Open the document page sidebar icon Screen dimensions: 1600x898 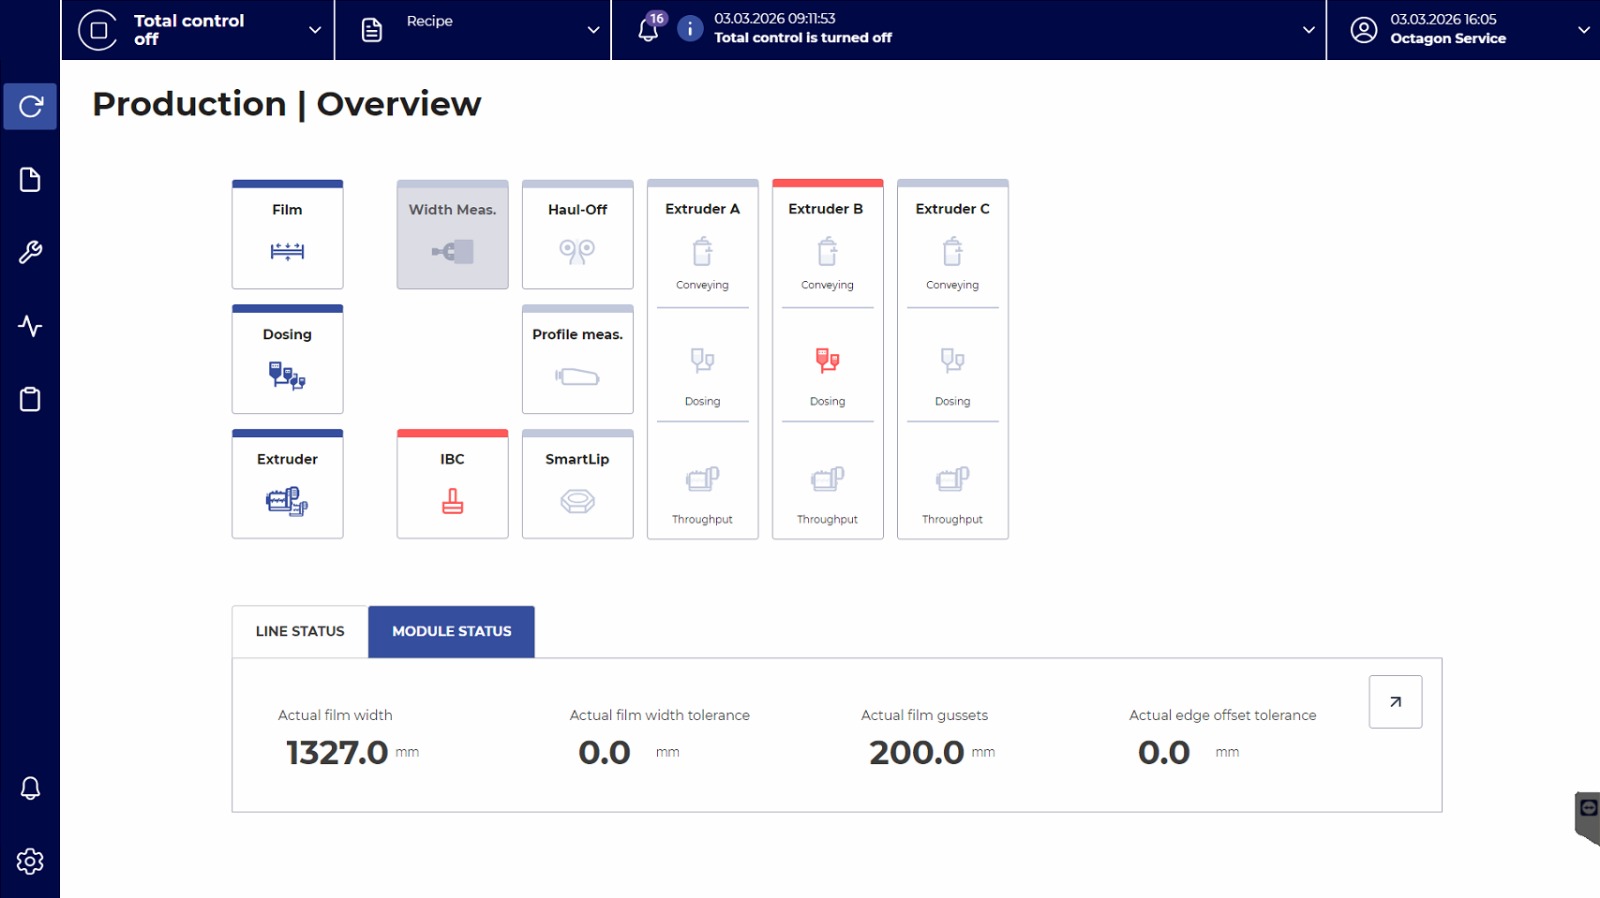click(x=30, y=180)
